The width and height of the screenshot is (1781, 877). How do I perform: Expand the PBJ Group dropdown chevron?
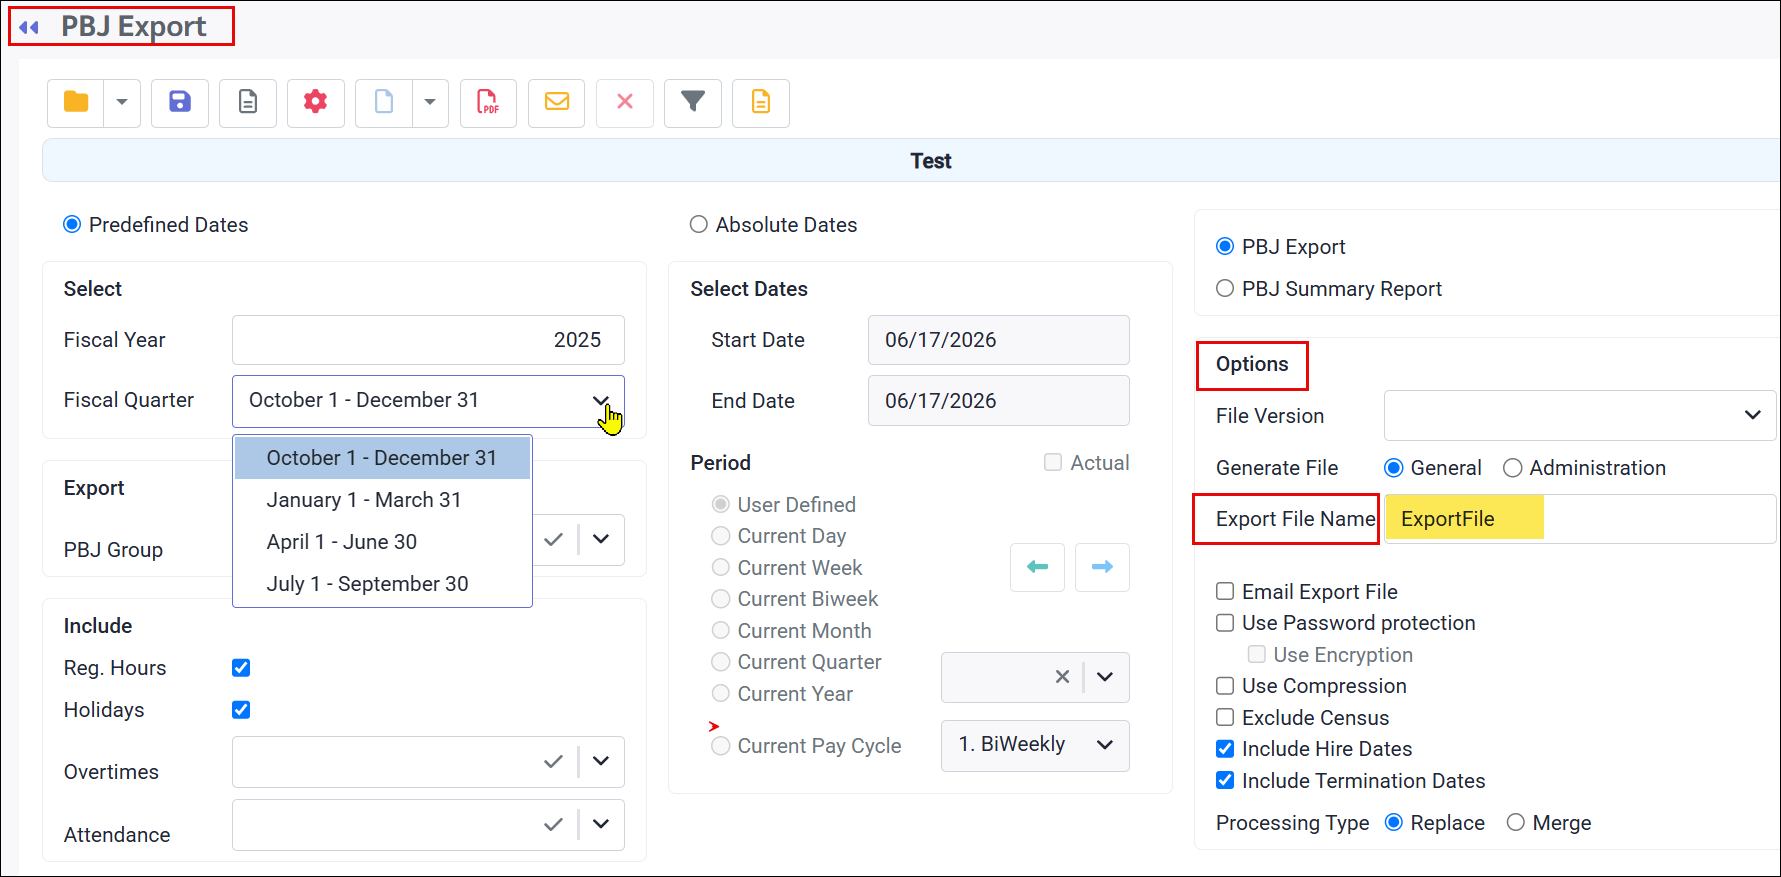(x=601, y=540)
